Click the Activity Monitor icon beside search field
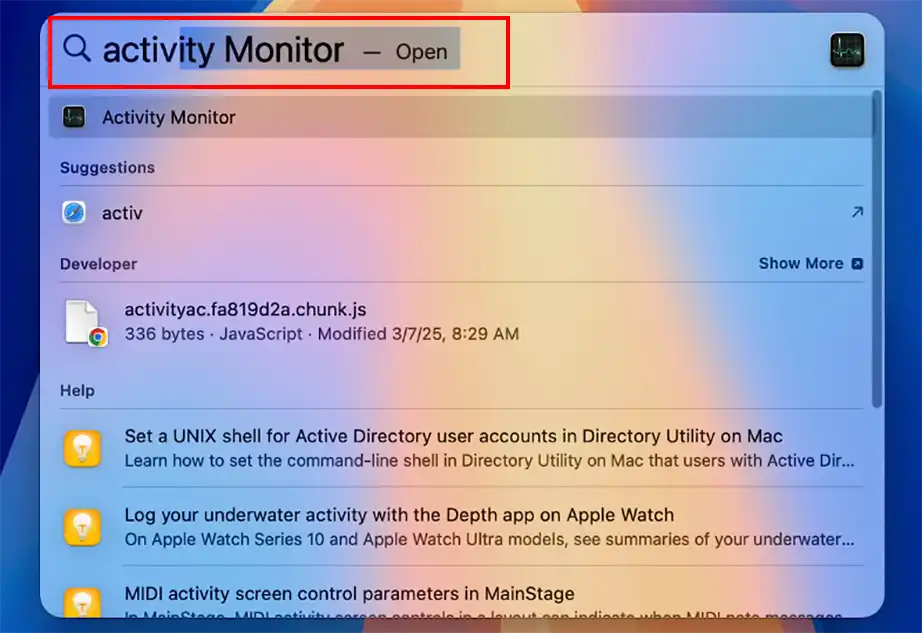 pyautogui.click(x=847, y=51)
